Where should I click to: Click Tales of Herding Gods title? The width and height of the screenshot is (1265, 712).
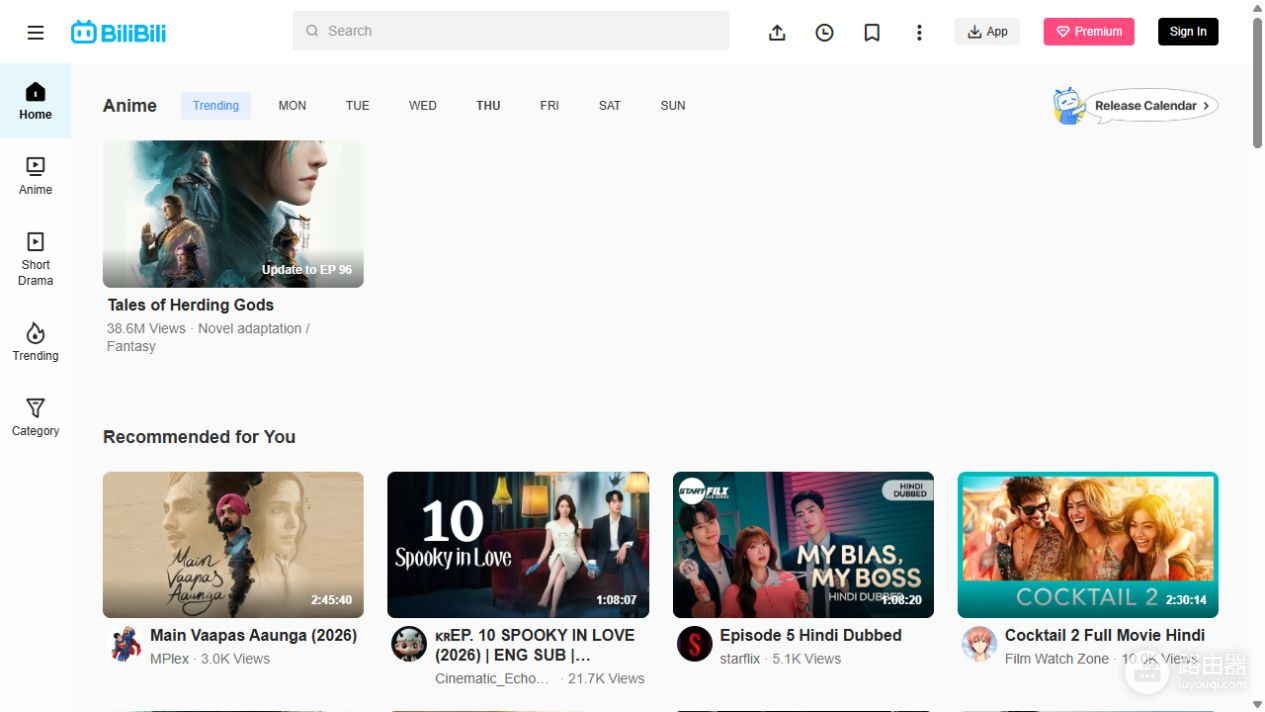tap(190, 305)
